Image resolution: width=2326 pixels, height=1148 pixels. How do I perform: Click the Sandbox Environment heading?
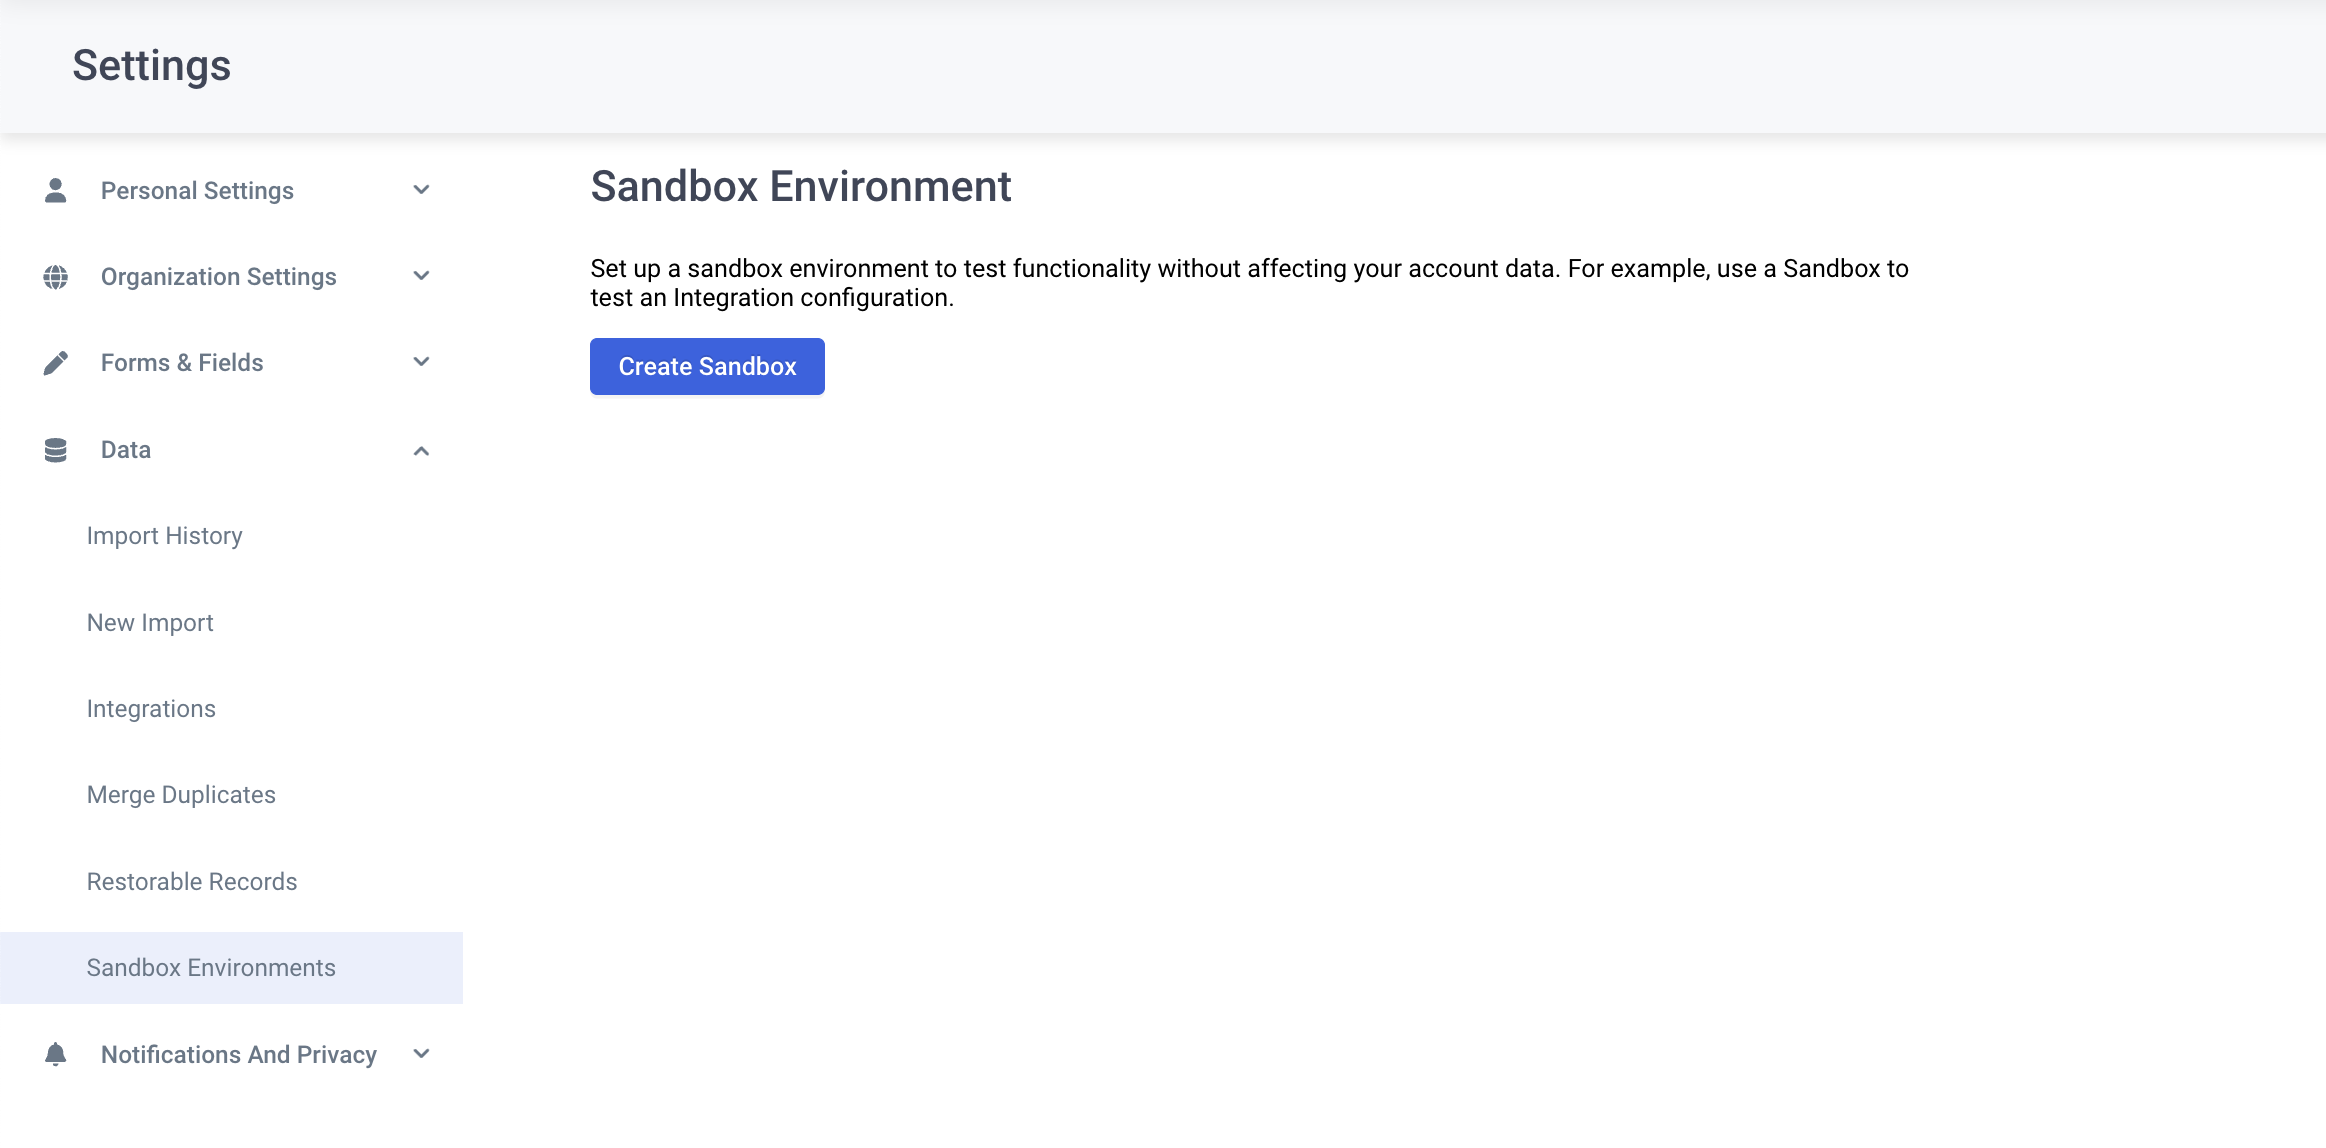click(801, 187)
